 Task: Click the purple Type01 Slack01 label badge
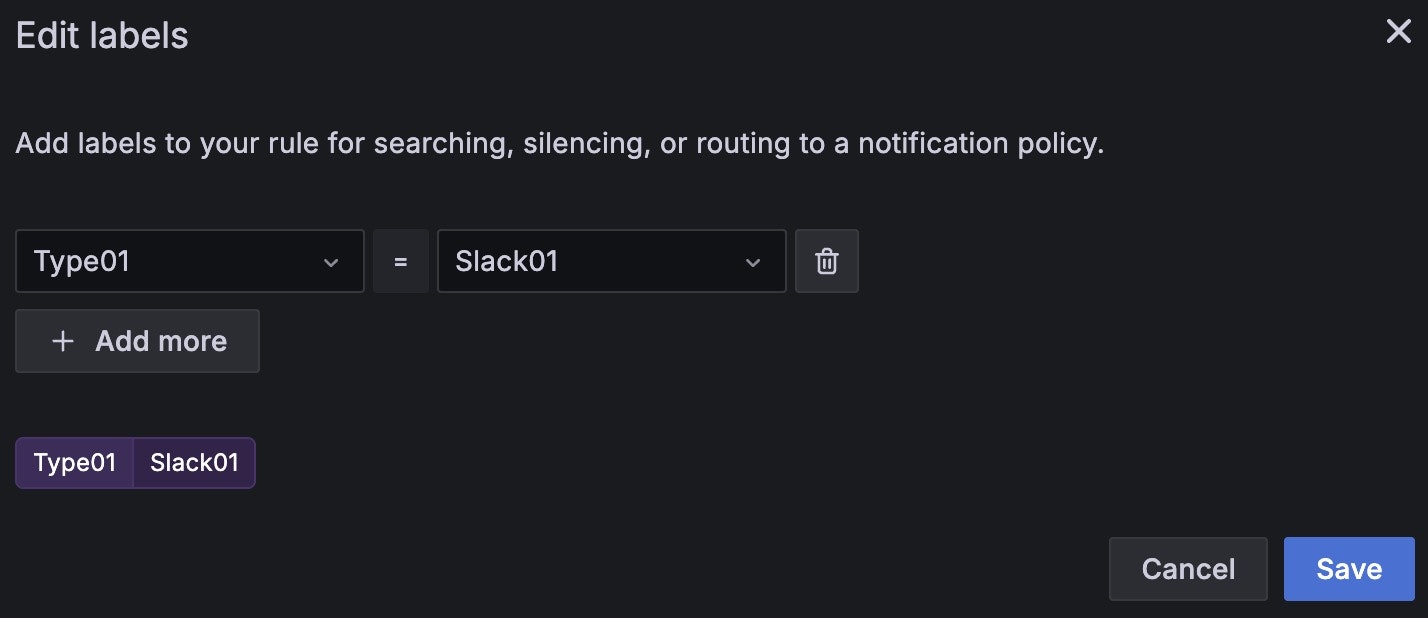click(x=135, y=462)
